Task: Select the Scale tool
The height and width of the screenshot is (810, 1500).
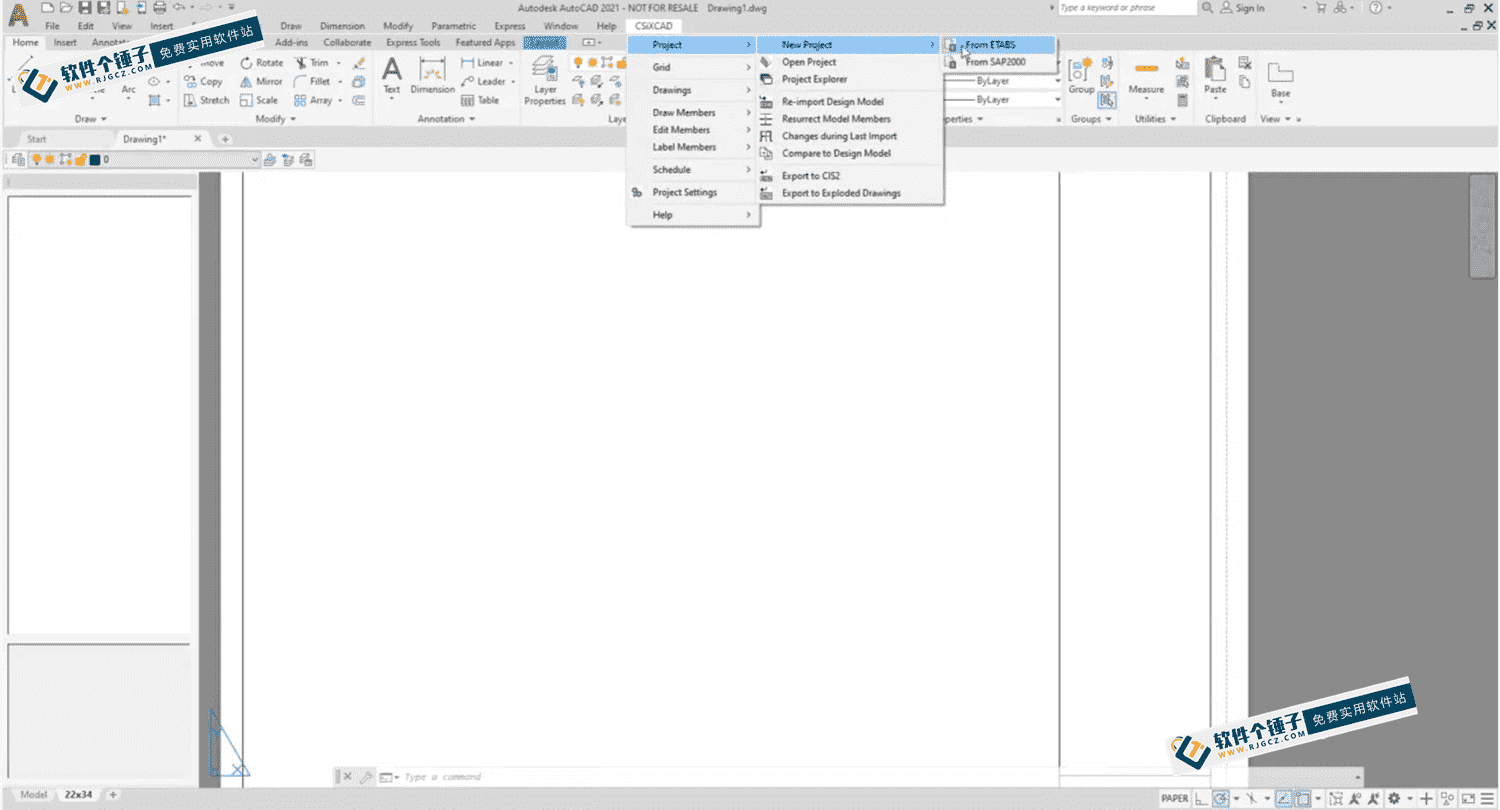Action: 260,100
